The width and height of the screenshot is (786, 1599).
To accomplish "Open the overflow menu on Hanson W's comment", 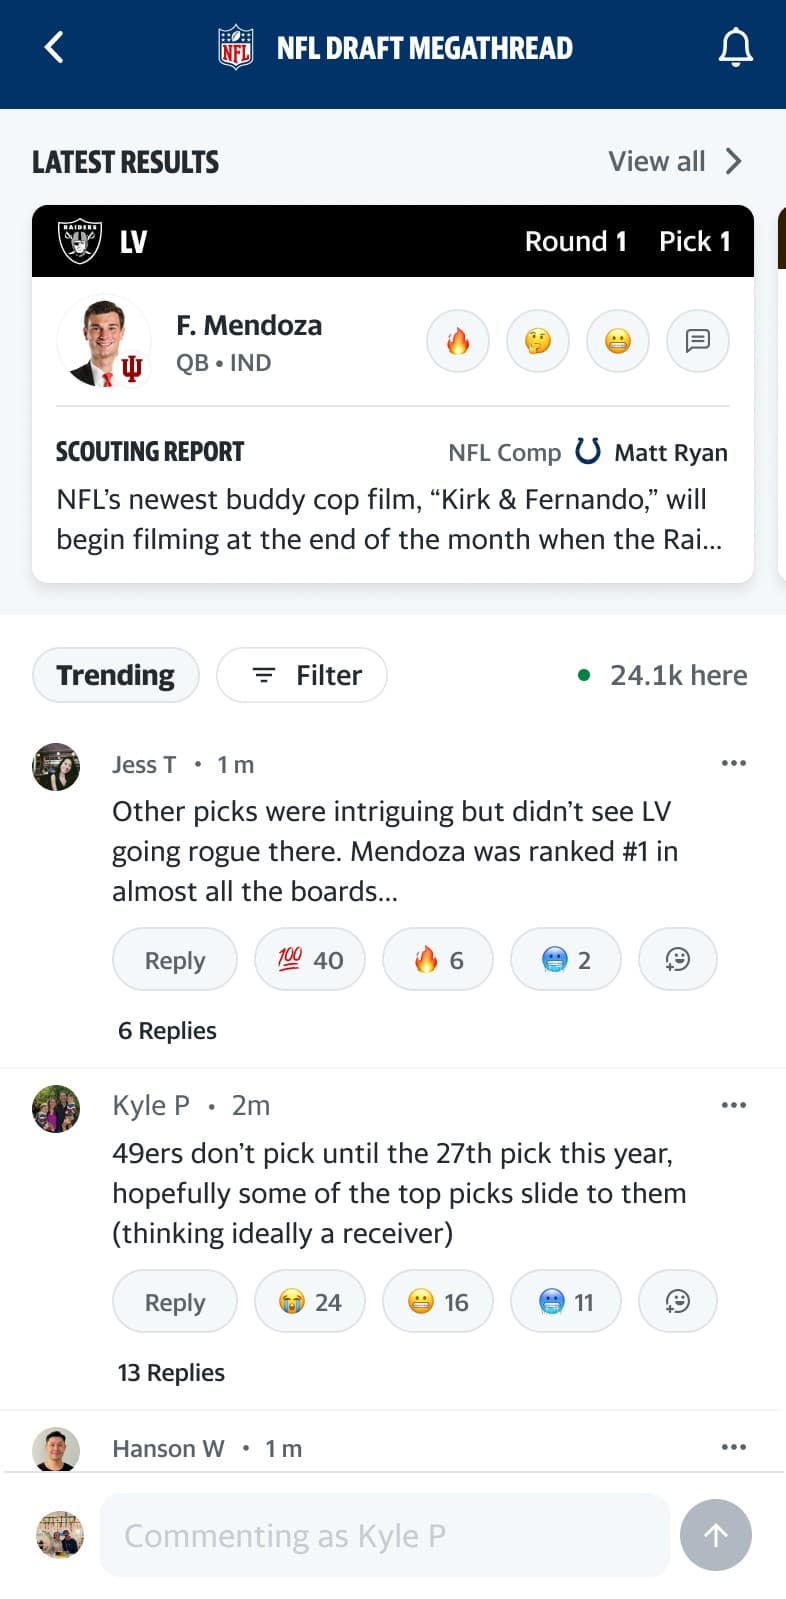I will click(x=734, y=1447).
